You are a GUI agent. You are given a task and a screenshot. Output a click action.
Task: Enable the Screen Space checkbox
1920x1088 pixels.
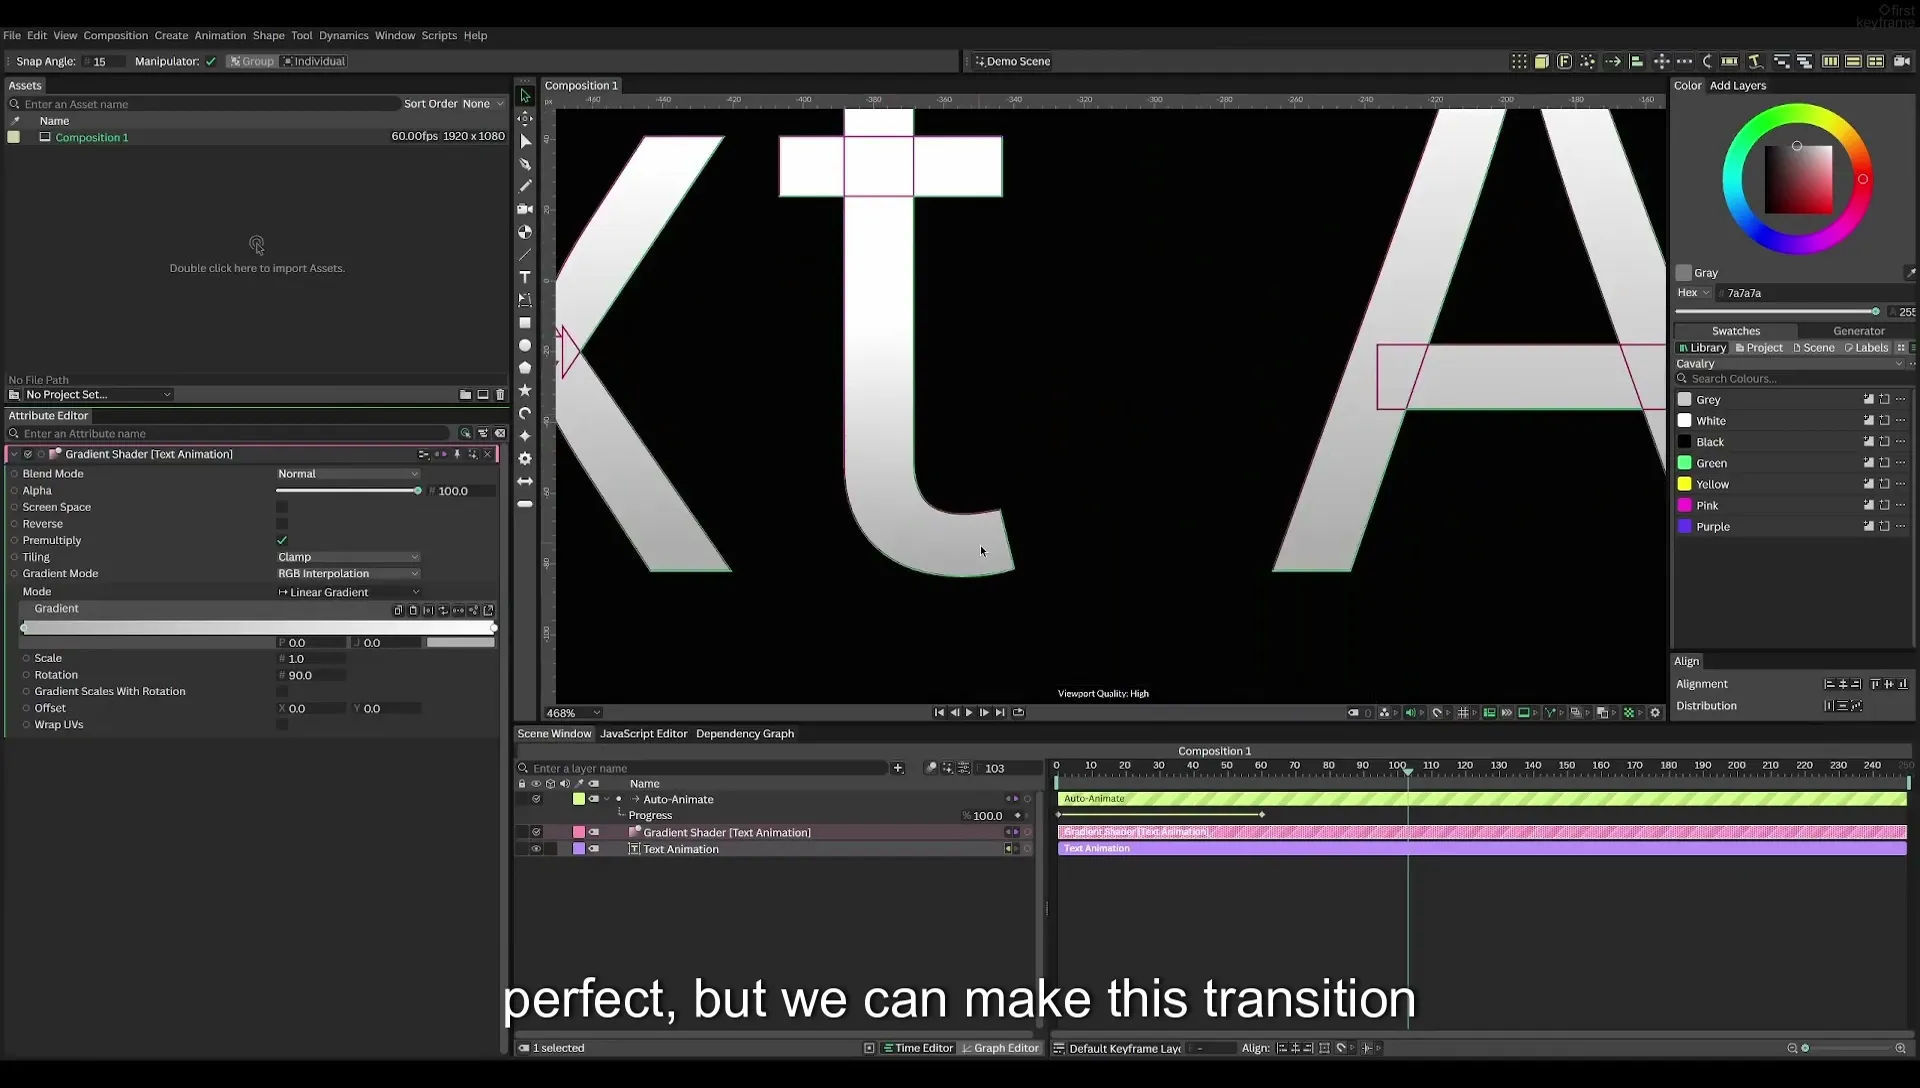click(282, 507)
